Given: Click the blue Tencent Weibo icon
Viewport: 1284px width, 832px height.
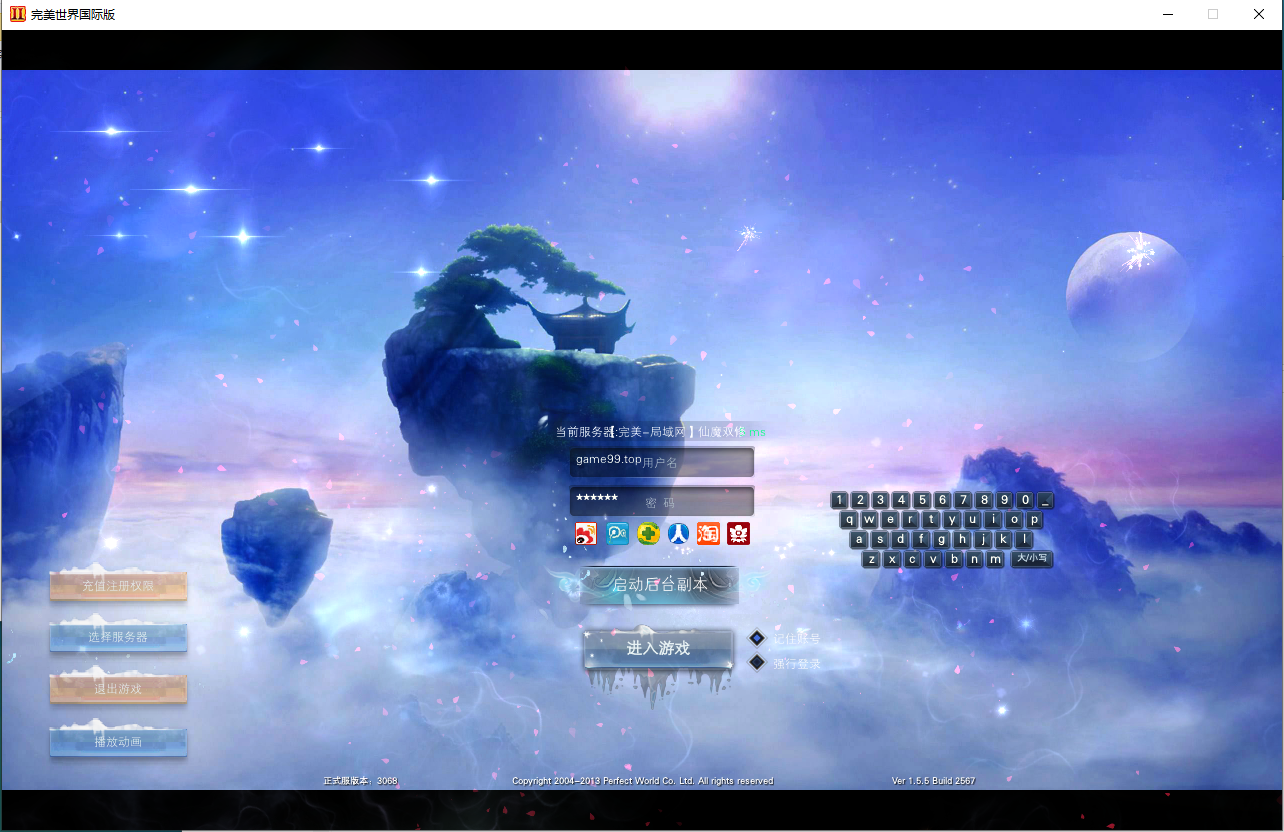Looking at the screenshot, I should coord(618,534).
